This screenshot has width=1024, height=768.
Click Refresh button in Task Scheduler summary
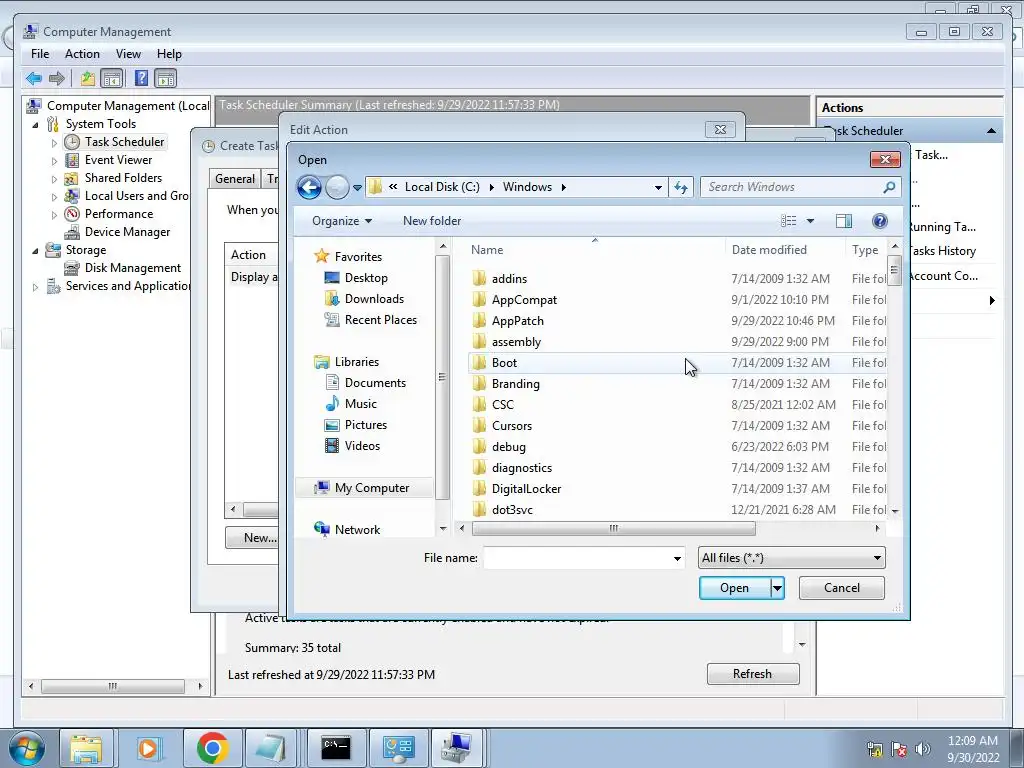[753, 674]
